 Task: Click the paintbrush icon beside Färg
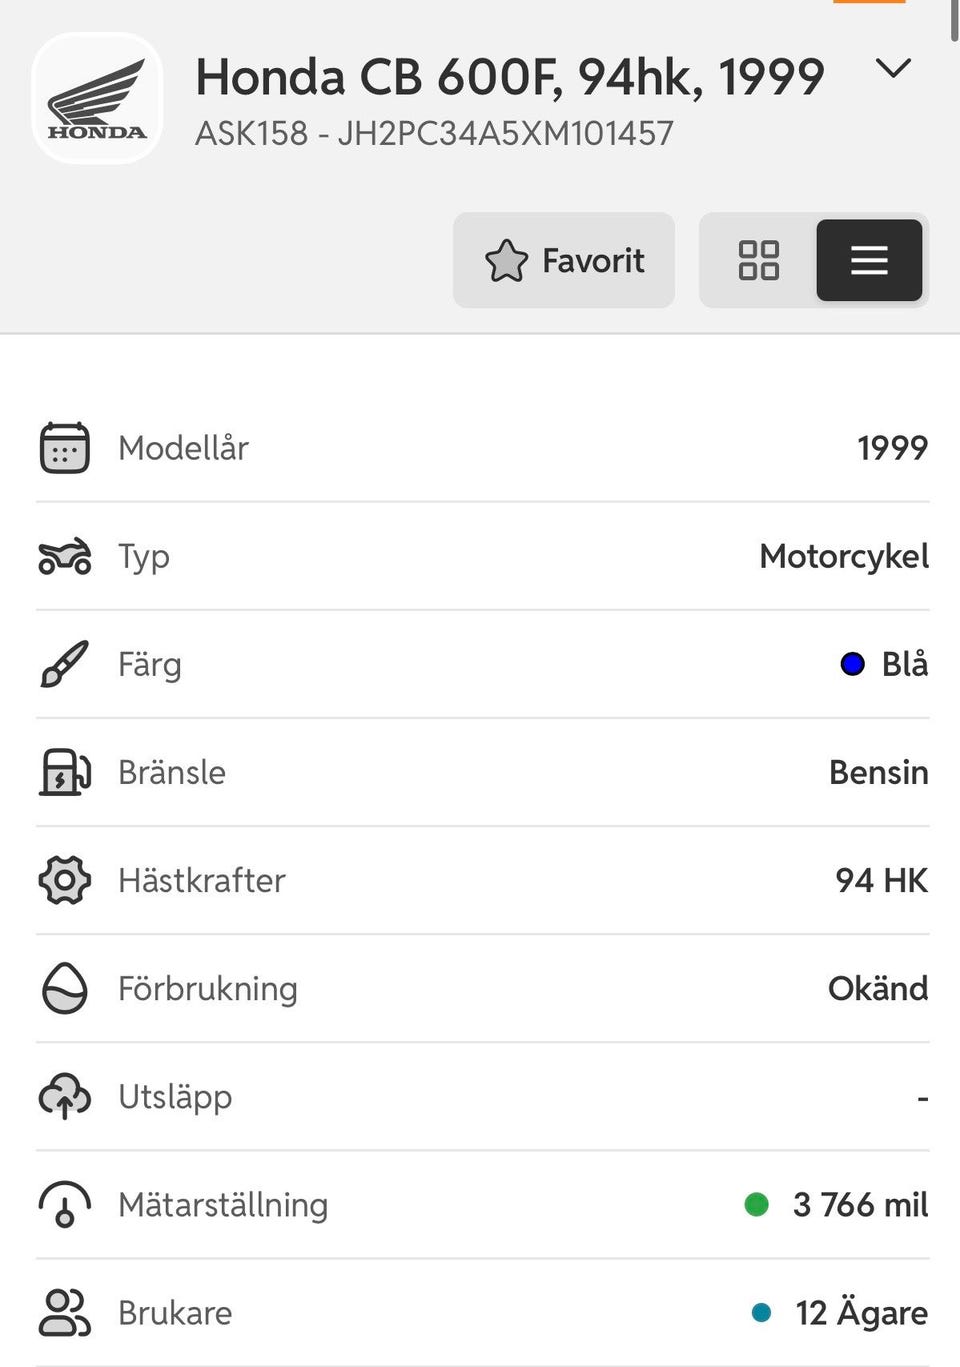tap(65, 664)
